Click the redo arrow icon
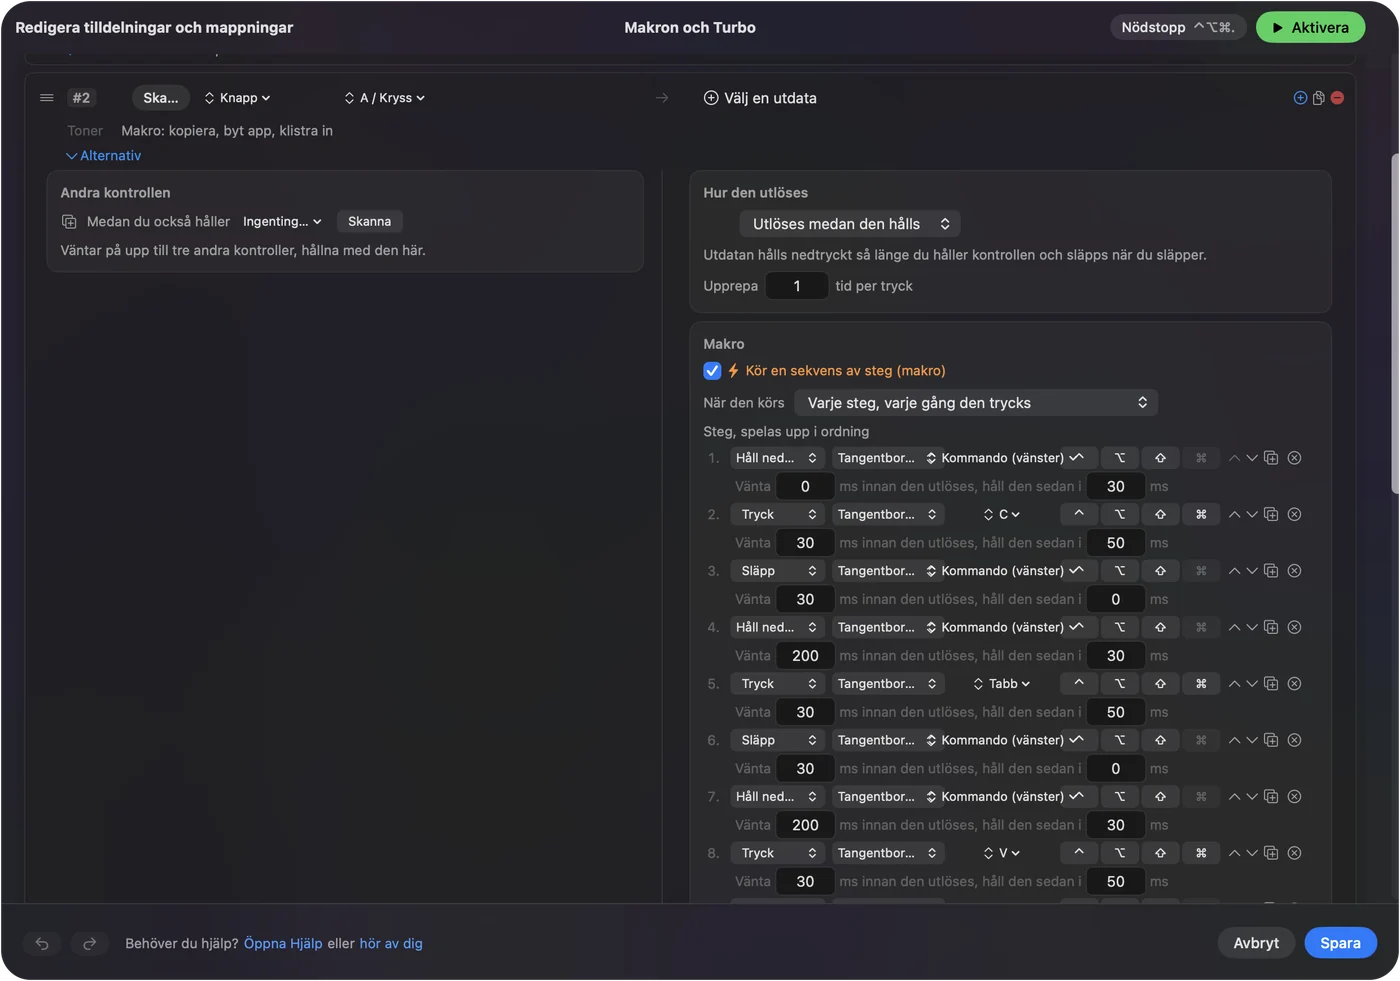 pyautogui.click(x=89, y=943)
